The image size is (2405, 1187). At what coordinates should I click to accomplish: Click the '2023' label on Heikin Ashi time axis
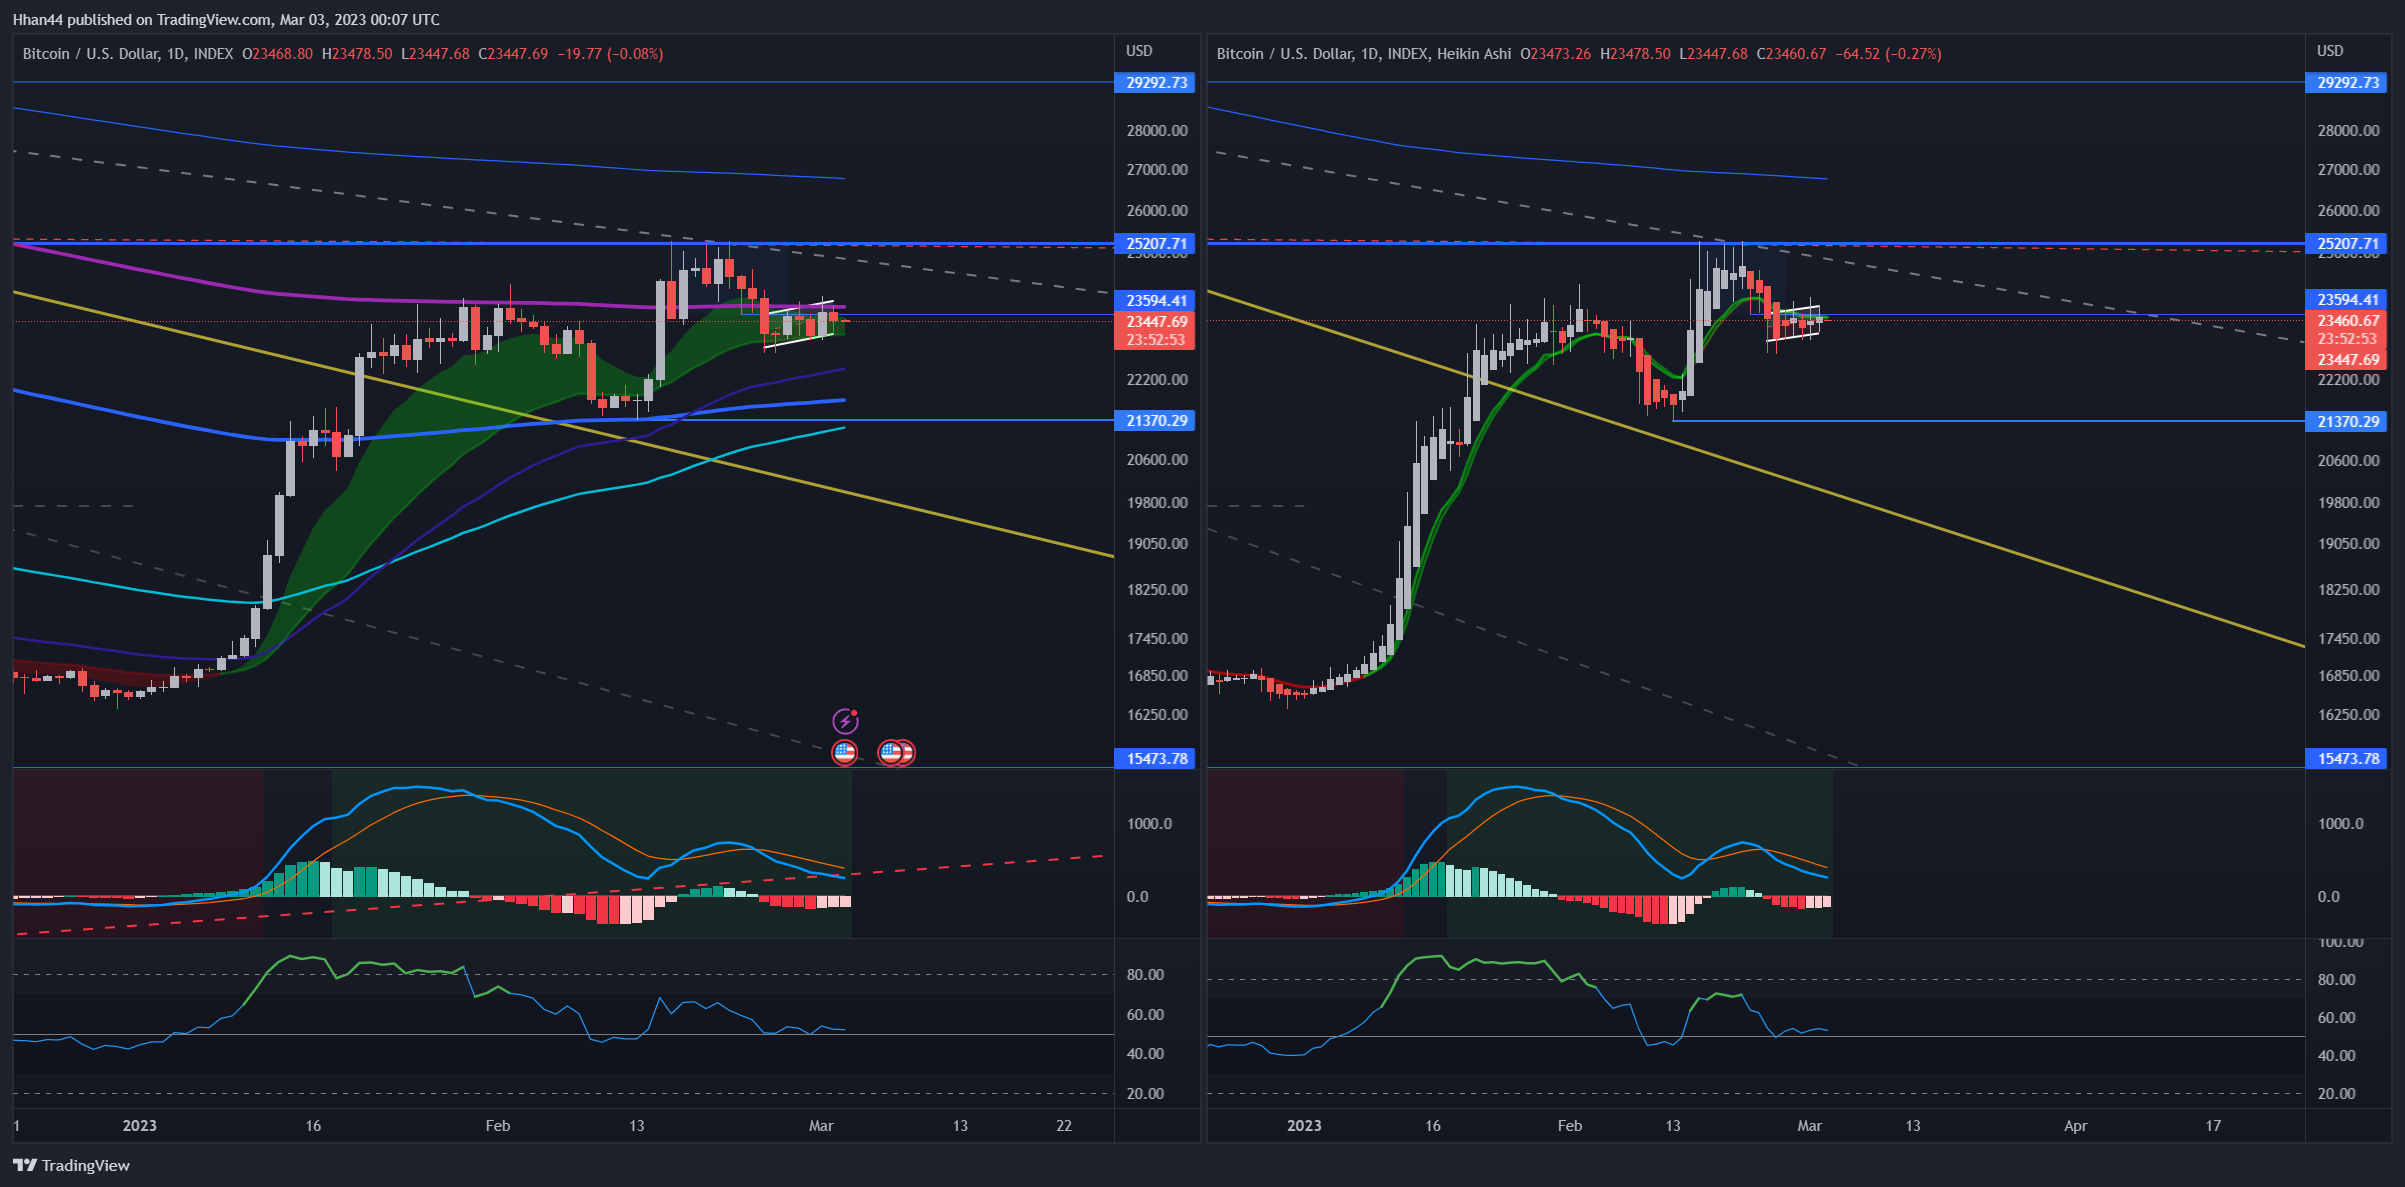(1304, 1126)
